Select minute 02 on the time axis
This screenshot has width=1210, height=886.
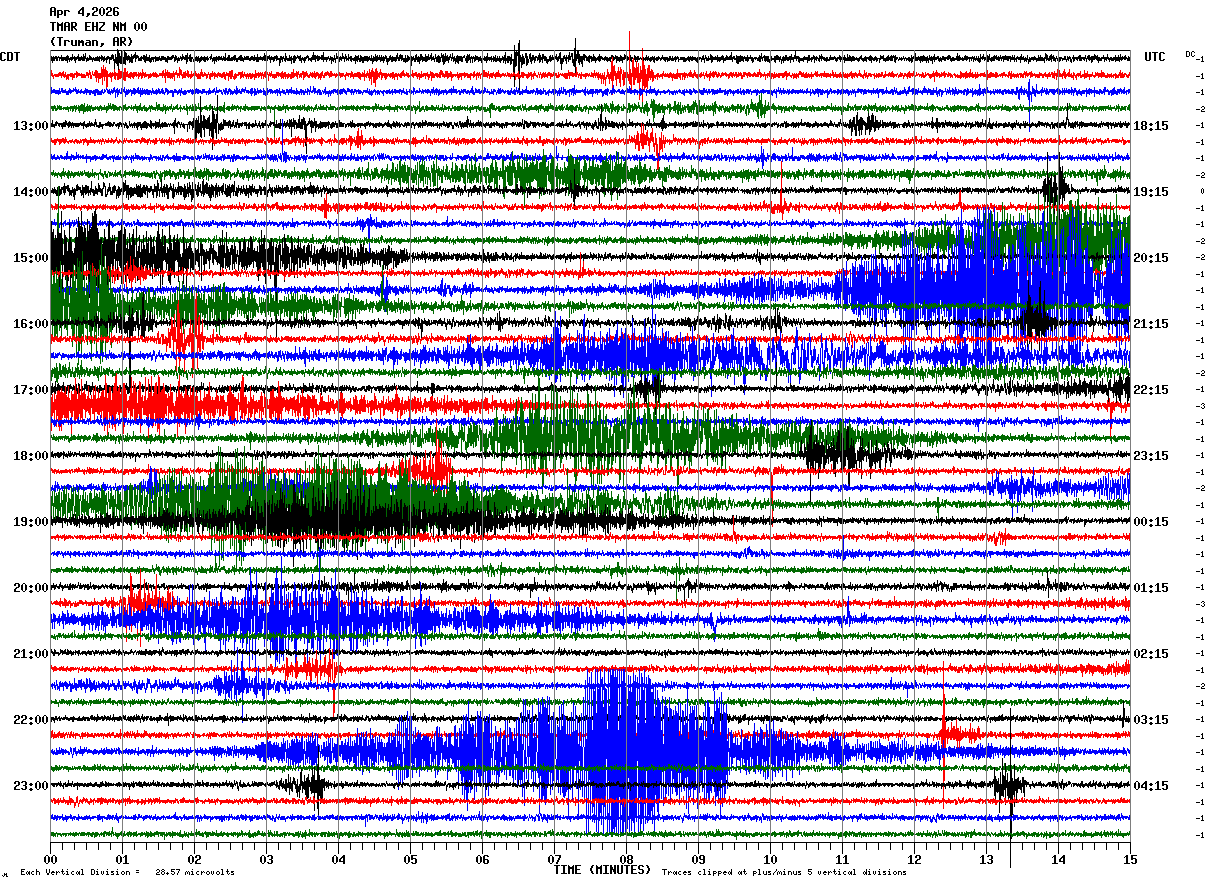click(x=194, y=859)
